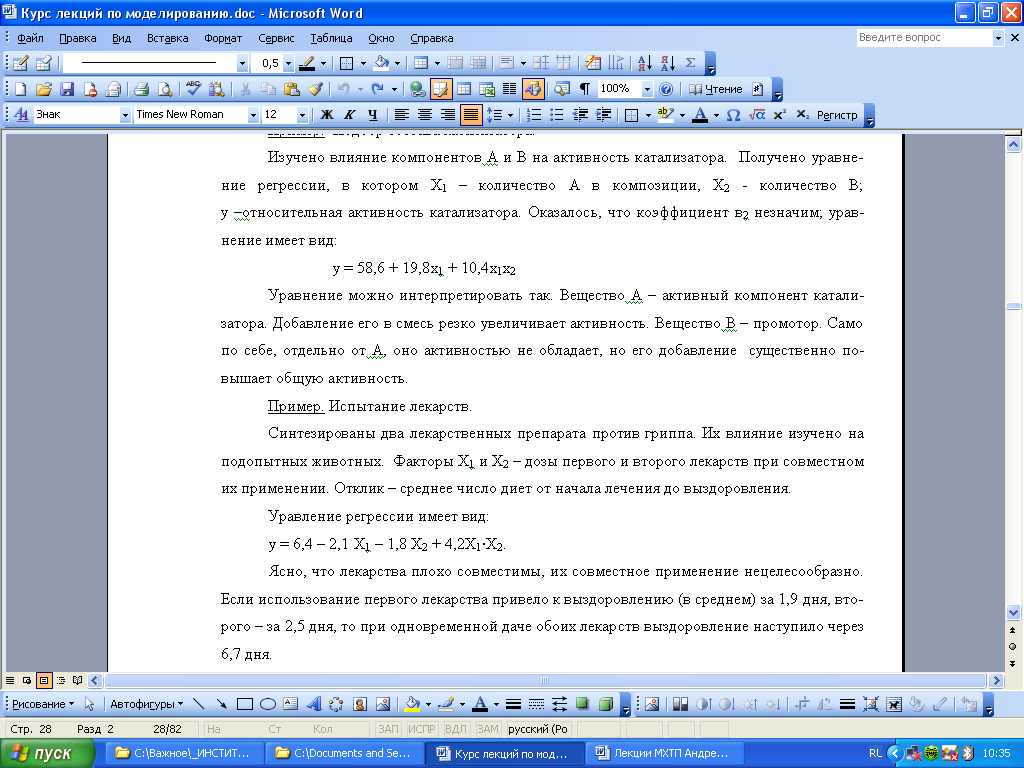Select the Rectangle drawing tool
The height and width of the screenshot is (768, 1024).
pos(245,704)
